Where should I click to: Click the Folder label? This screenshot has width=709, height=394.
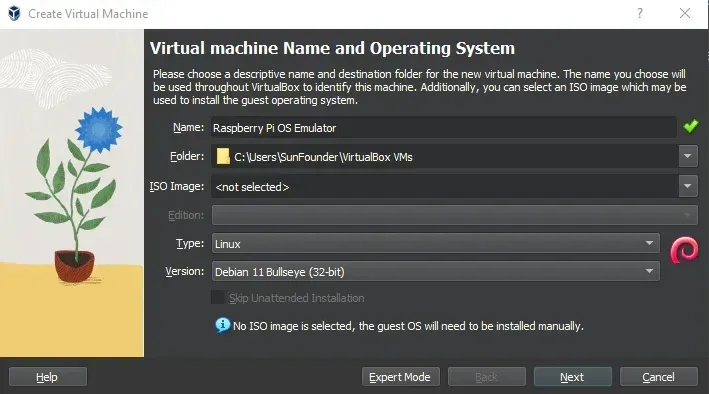[x=187, y=156]
